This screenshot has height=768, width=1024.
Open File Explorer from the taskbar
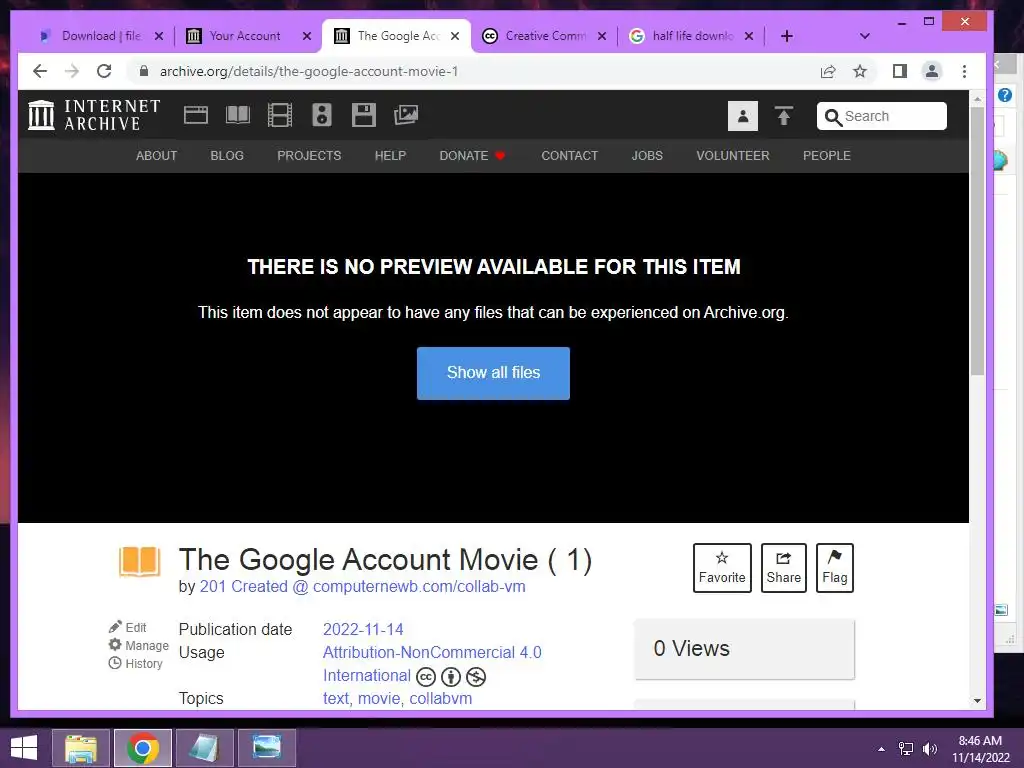tap(81, 748)
